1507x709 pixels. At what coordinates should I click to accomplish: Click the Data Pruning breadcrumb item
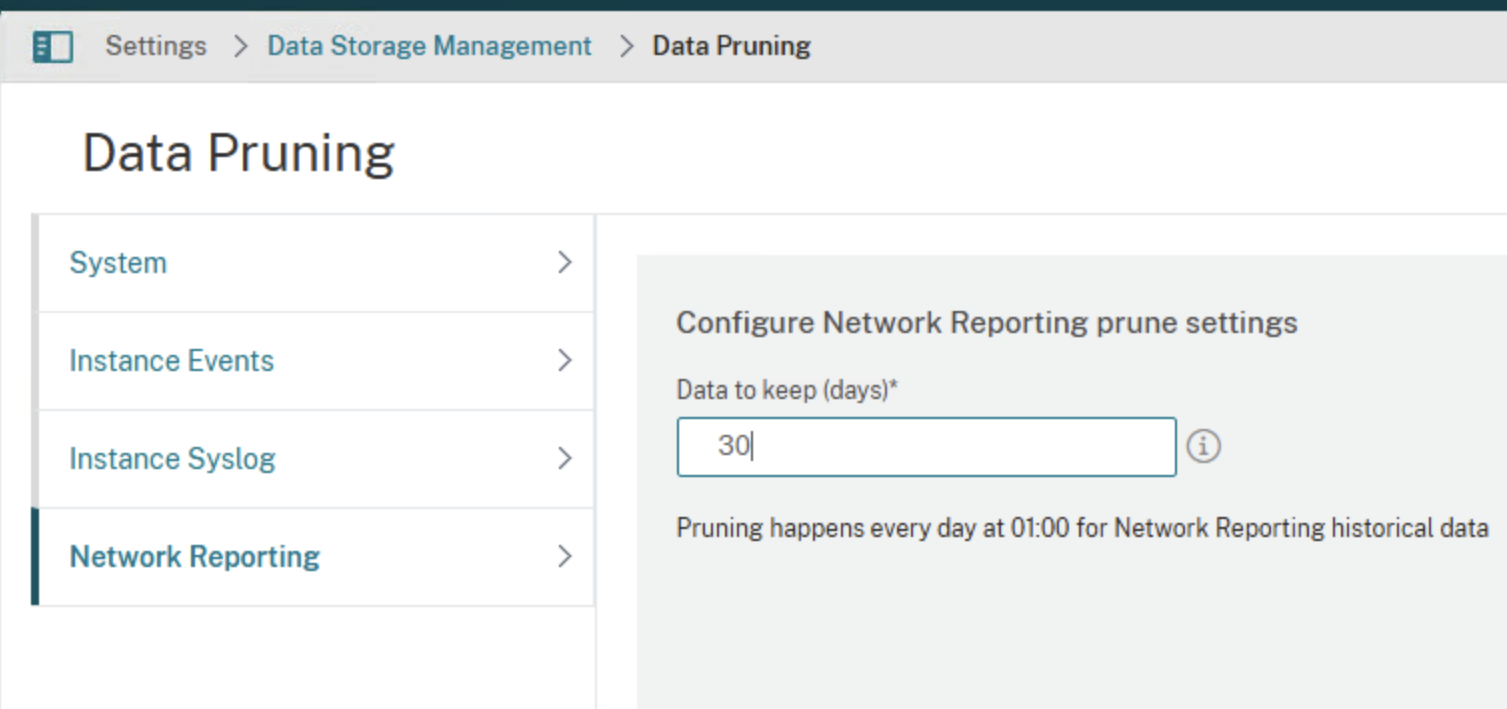731,46
